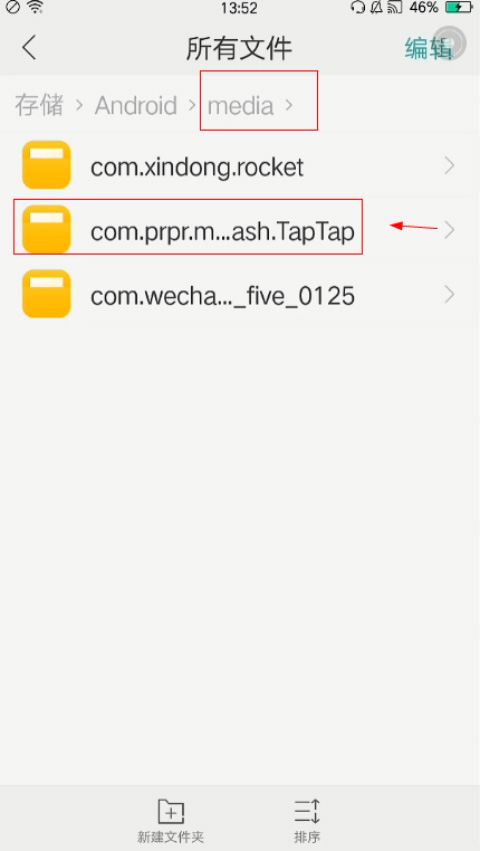Image resolution: width=480 pixels, height=851 pixels.
Task: Select media breadcrumb segment
Action: (241, 106)
